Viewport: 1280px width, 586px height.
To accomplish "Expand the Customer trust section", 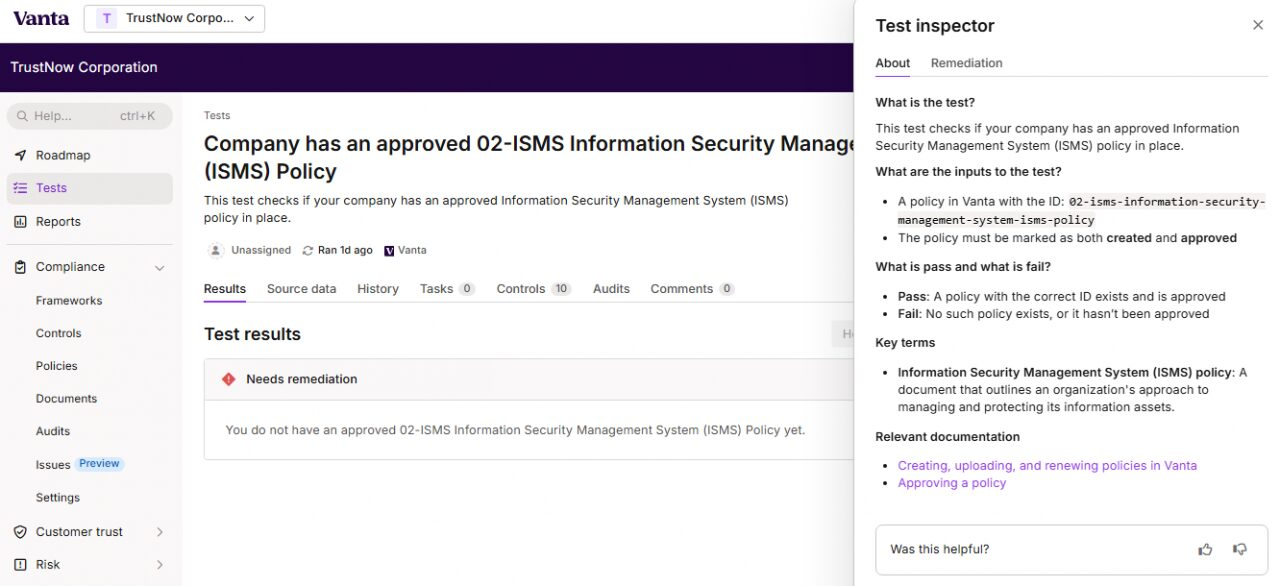I will [x=160, y=532].
